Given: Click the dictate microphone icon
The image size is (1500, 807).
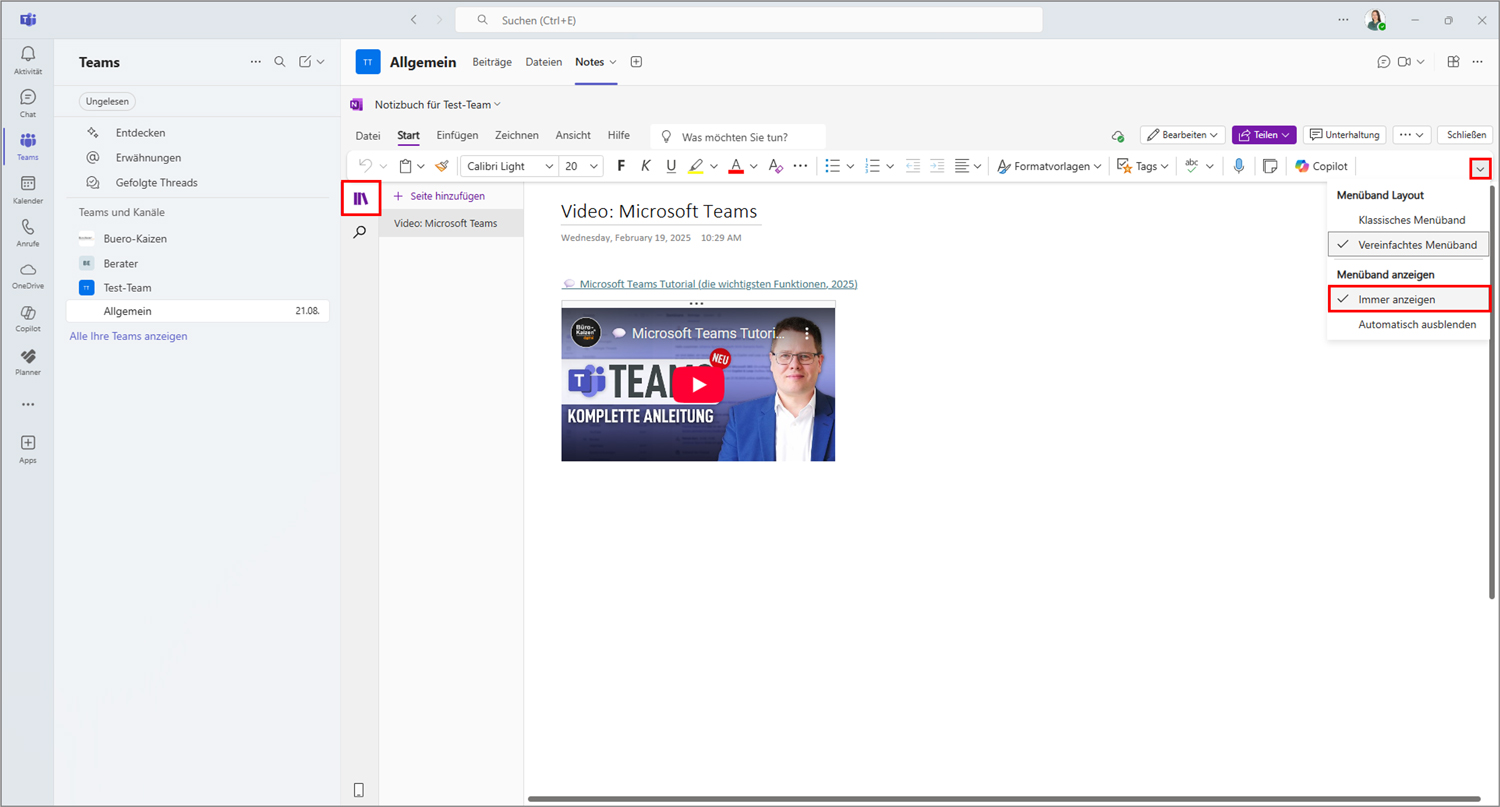Looking at the screenshot, I should tap(1238, 166).
